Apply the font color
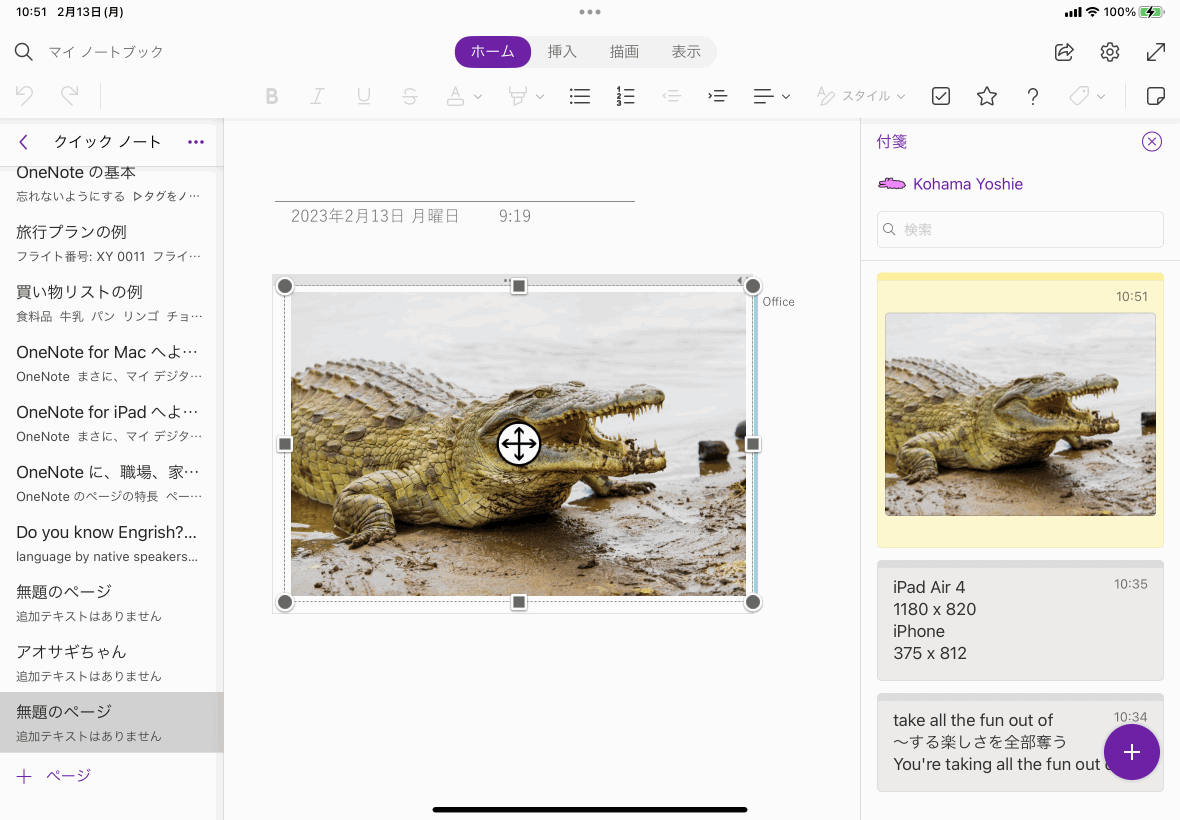The width and height of the screenshot is (1180, 820). tap(455, 96)
